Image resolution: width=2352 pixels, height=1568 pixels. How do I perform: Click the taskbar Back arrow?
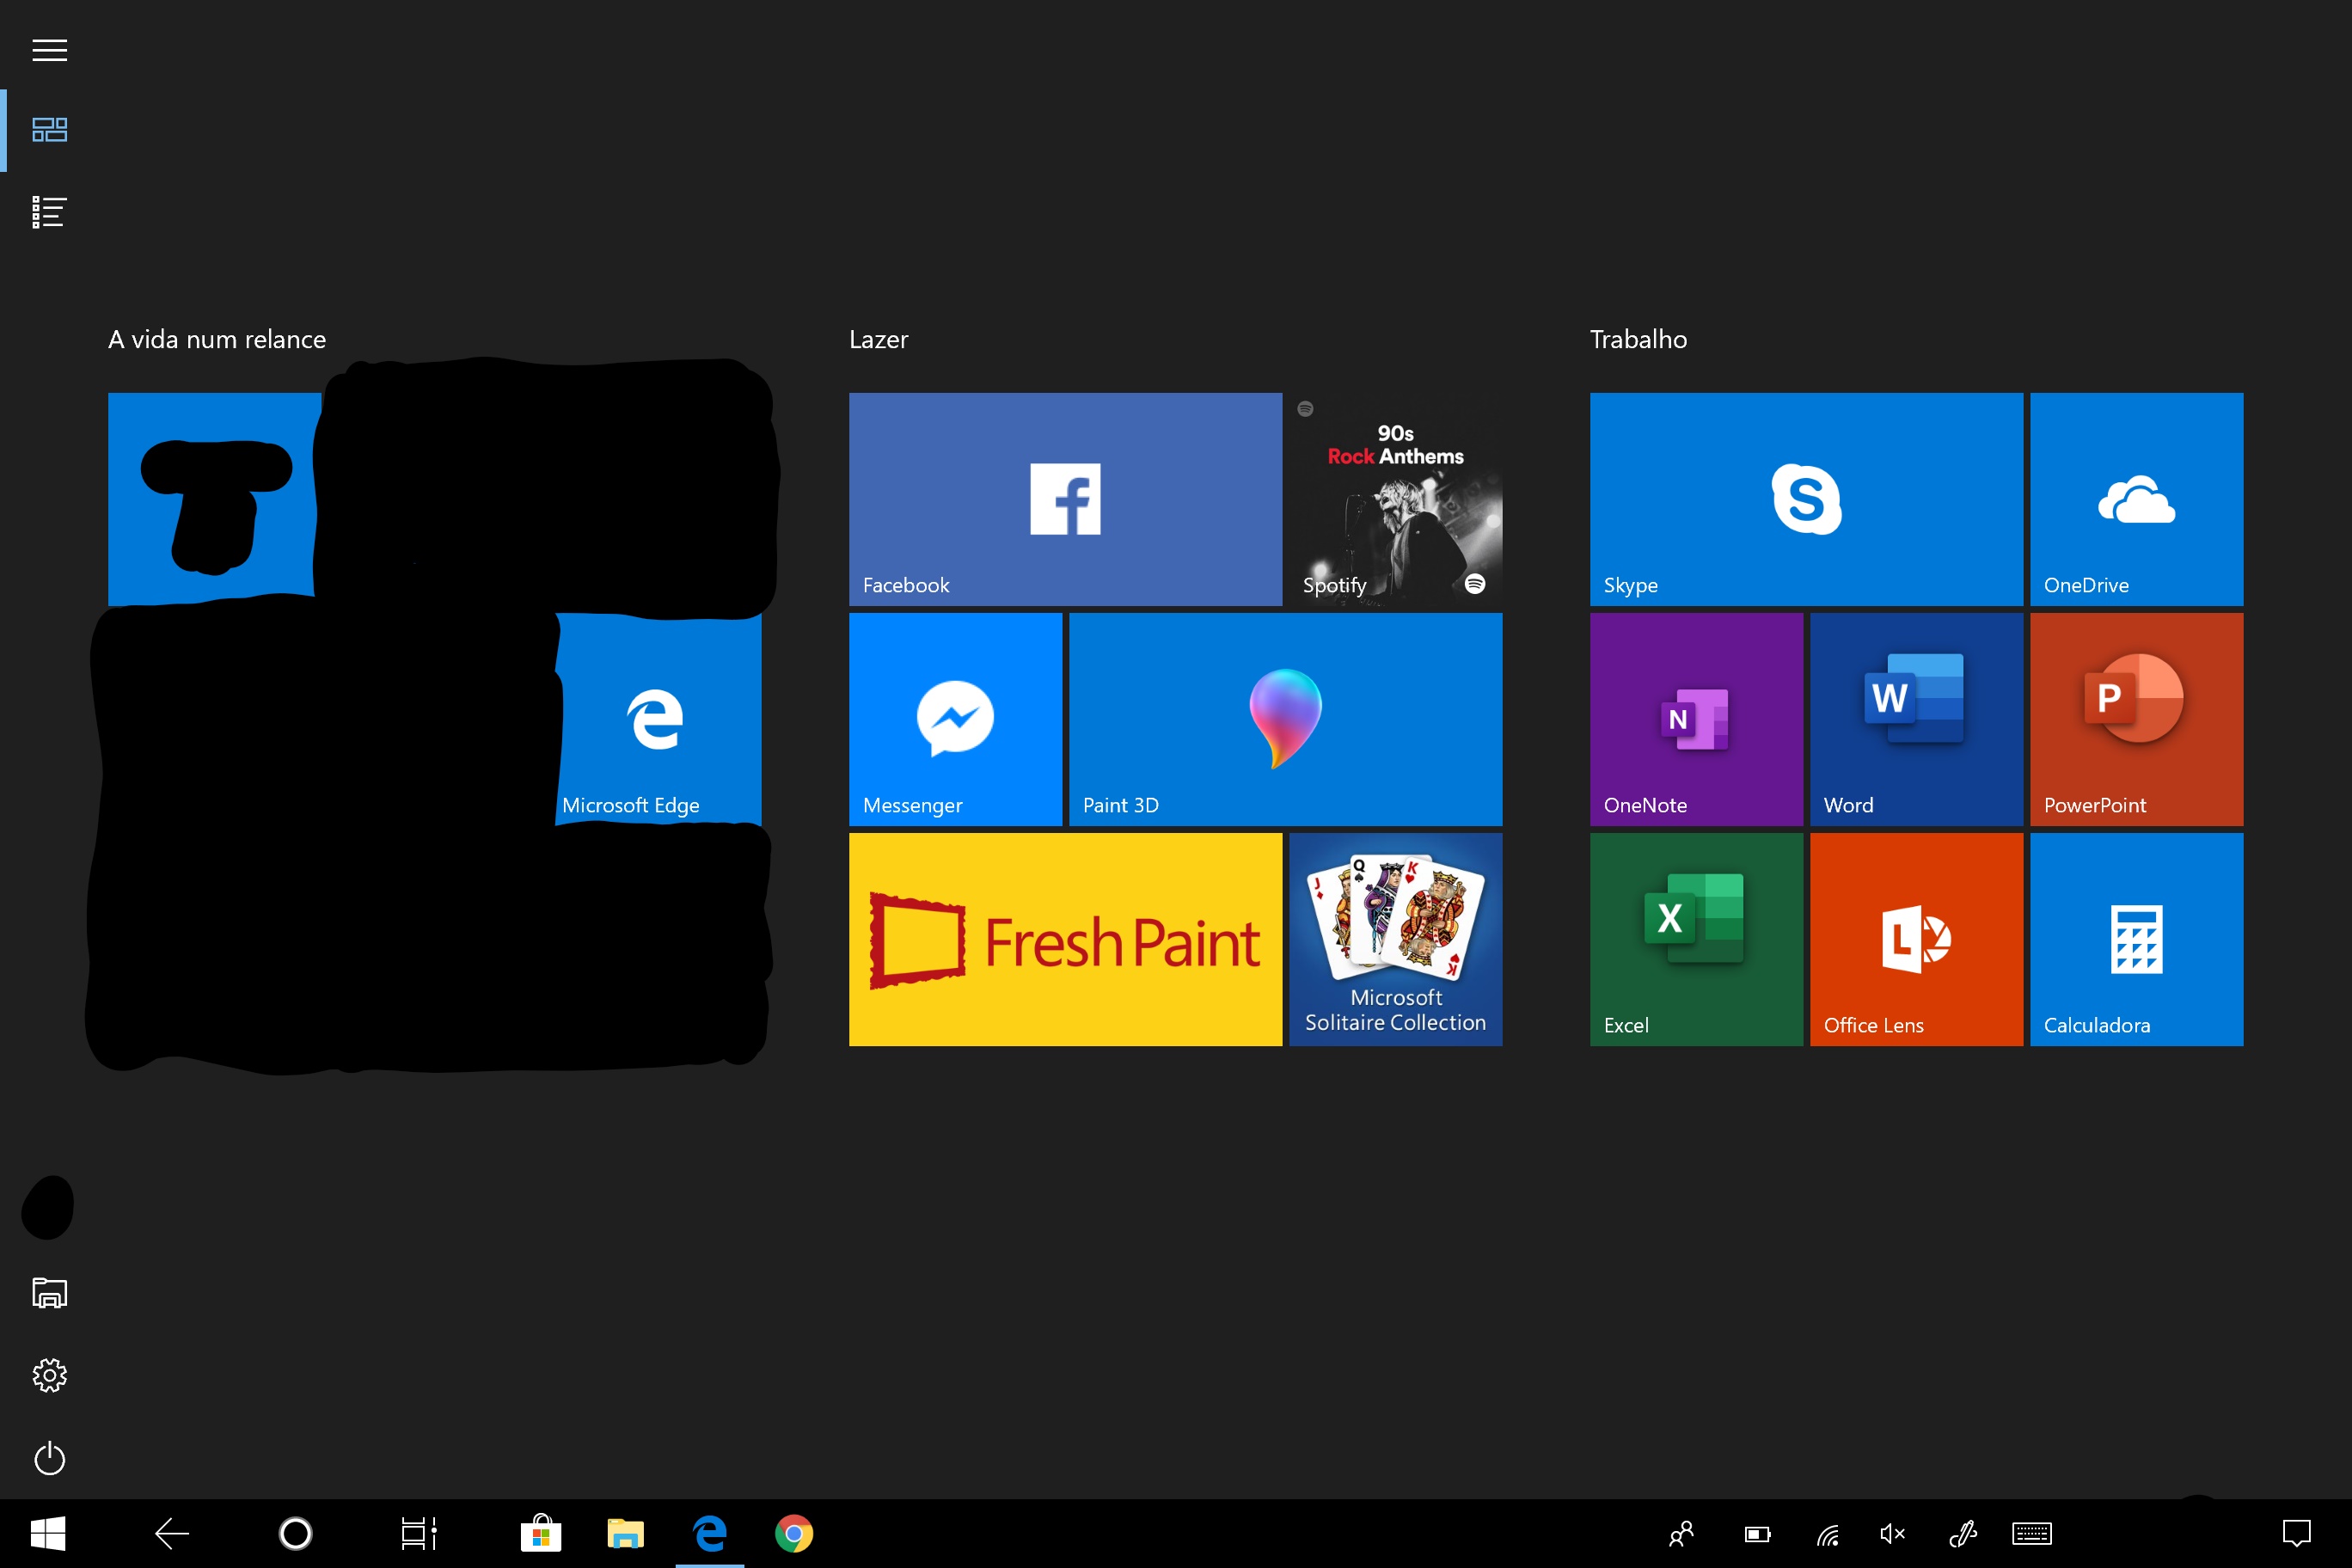coord(172,1533)
